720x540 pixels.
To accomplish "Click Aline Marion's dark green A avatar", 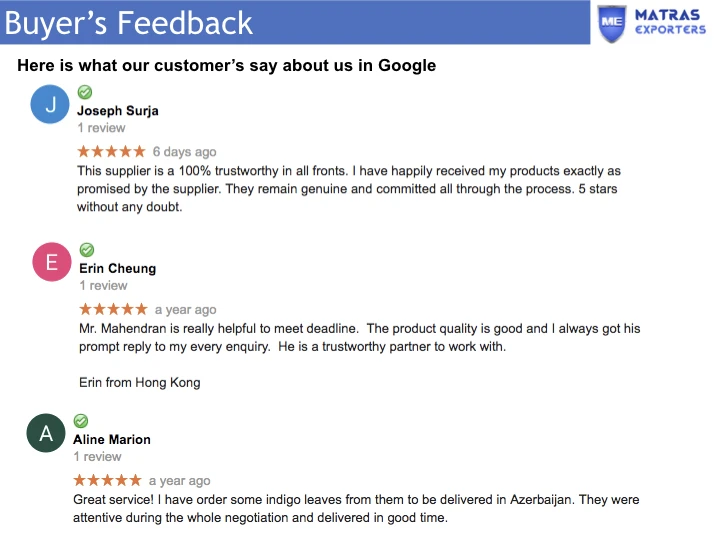I will pos(46,433).
